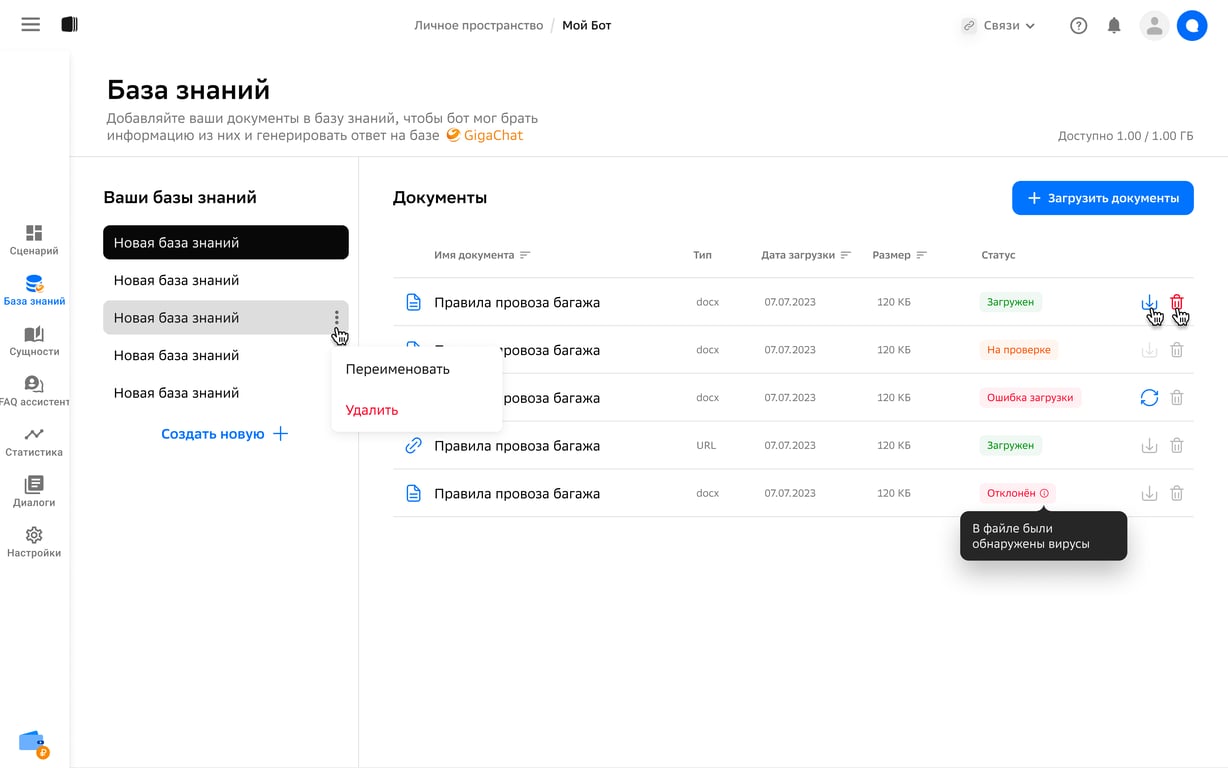Click the В файле были обнаружены вирусы tooltip
Screen dimensions: 1228x768
pyautogui.click(x=1043, y=536)
